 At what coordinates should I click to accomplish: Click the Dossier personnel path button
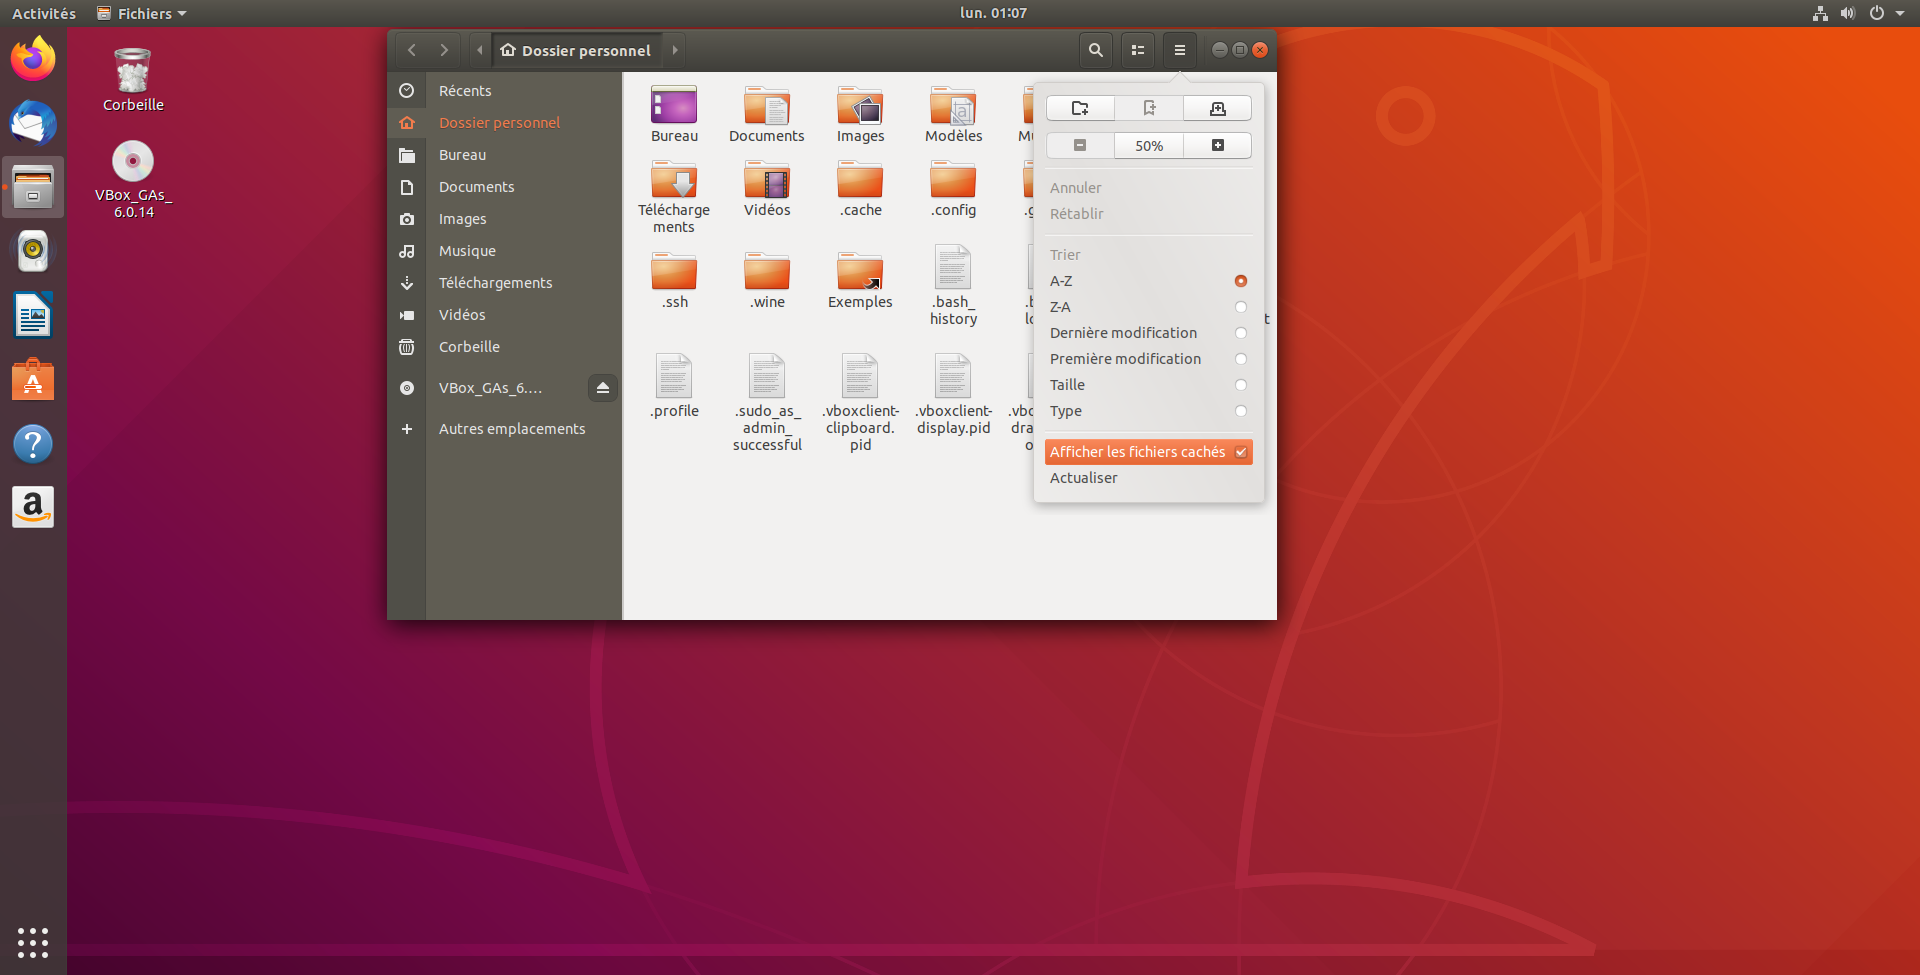(x=576, y=50)
